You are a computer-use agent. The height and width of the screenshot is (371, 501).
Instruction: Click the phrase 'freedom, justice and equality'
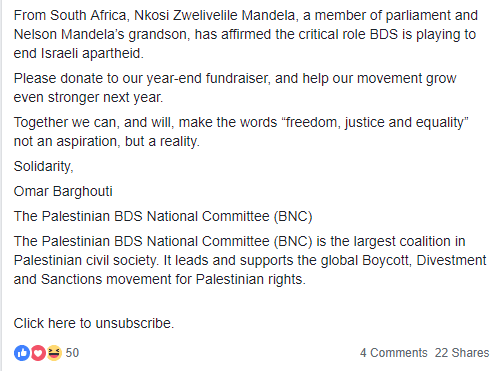pos(375,122)
